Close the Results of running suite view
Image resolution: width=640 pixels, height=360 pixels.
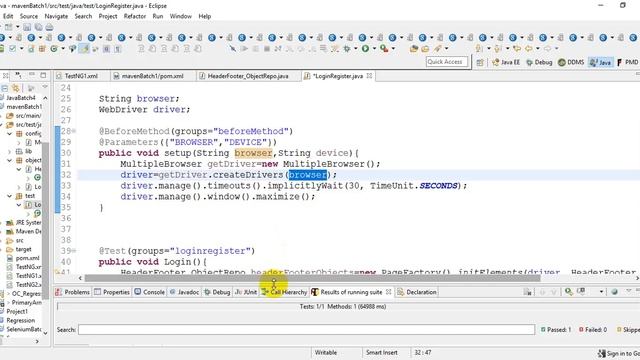(389, 292)
